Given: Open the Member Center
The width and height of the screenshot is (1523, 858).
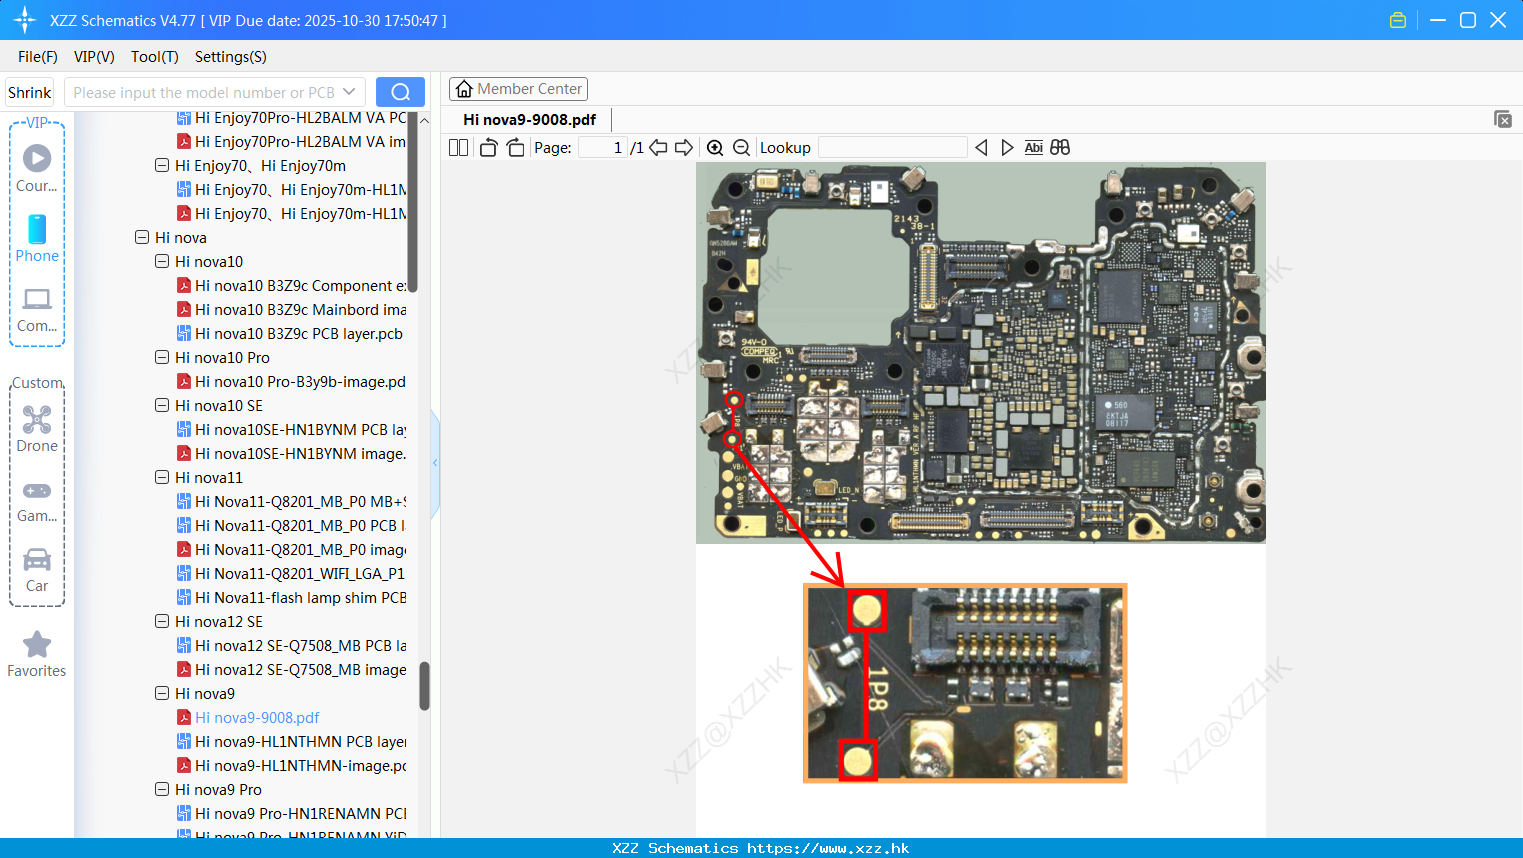Looking at the screenshot, I should click(518, 89).
